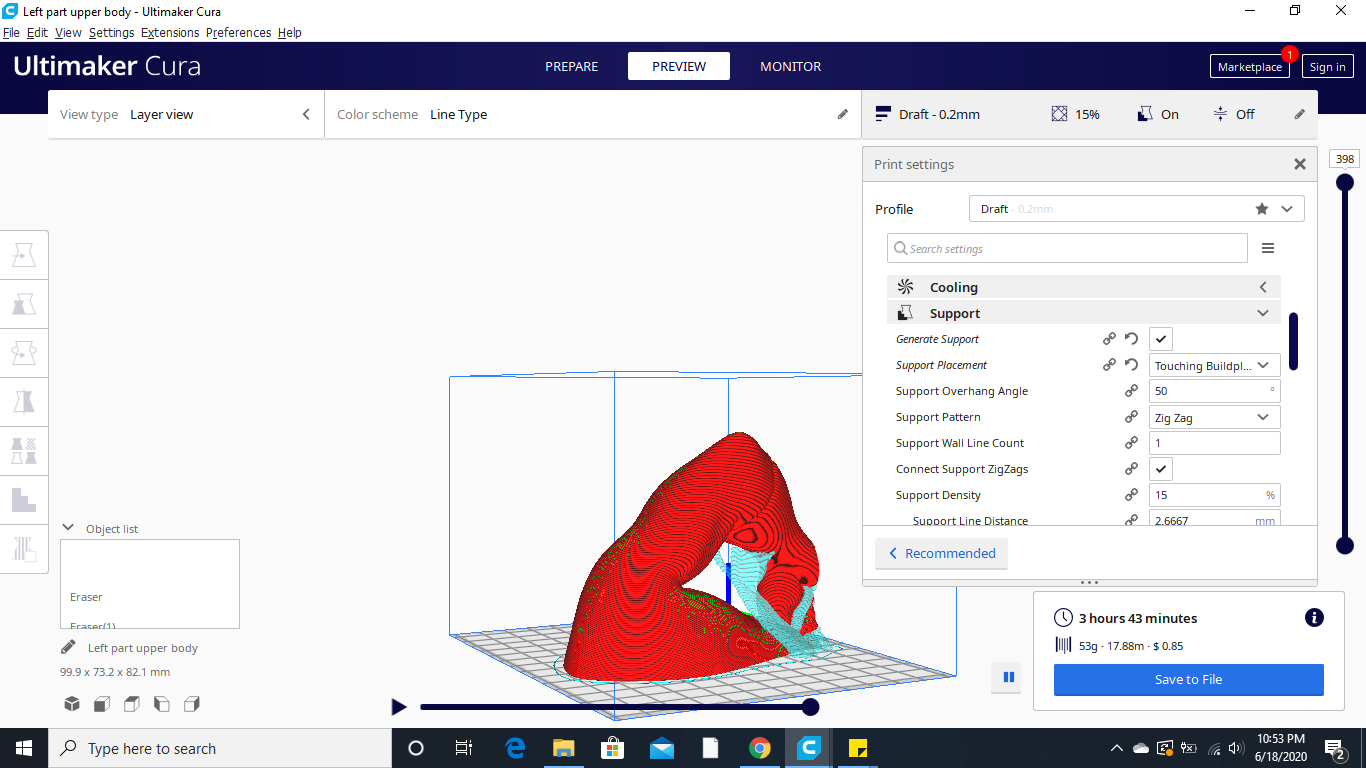
Task: Reset the Support Placement setting
Action: 1132,365
